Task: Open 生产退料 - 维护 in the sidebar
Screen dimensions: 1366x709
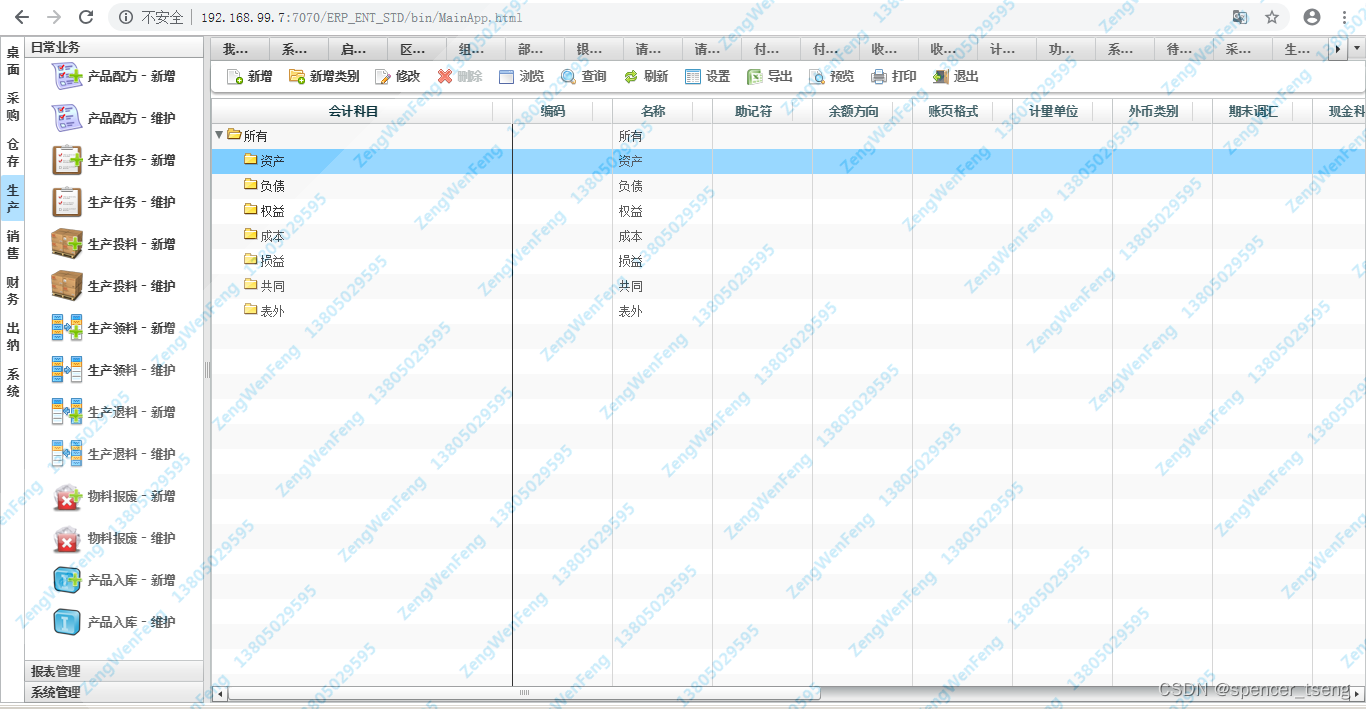Action: click(x=113, y=454)
